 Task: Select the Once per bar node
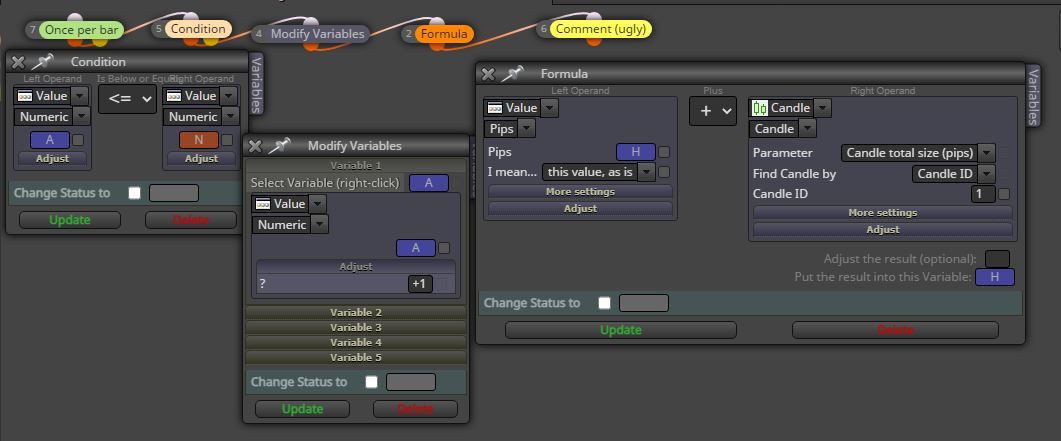[x=81, y=30]
